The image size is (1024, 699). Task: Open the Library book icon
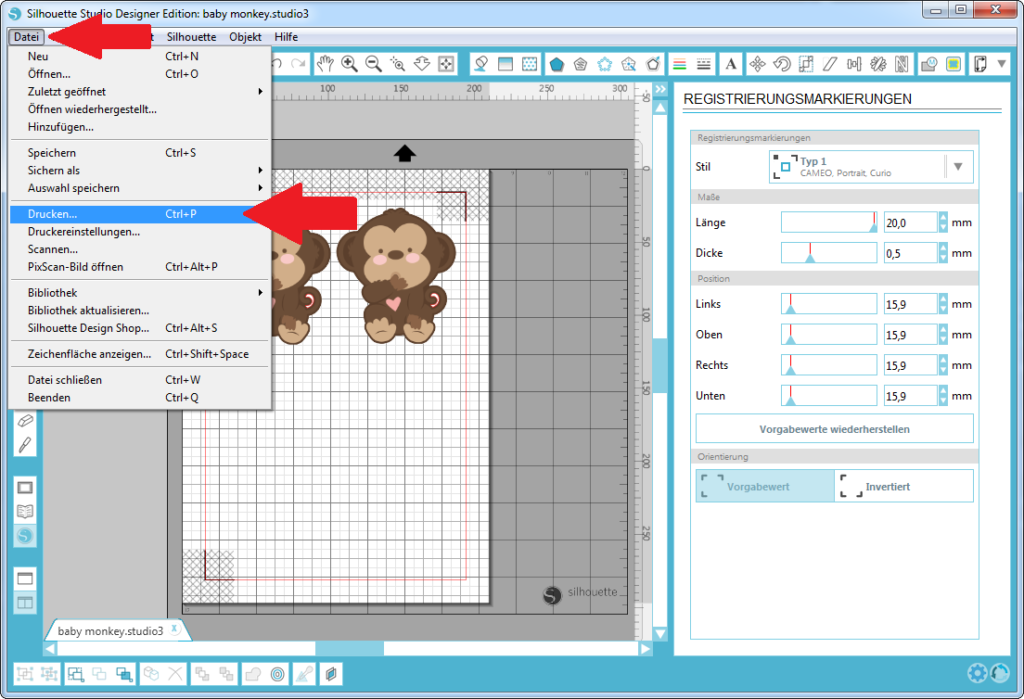(x=26, y=511)
